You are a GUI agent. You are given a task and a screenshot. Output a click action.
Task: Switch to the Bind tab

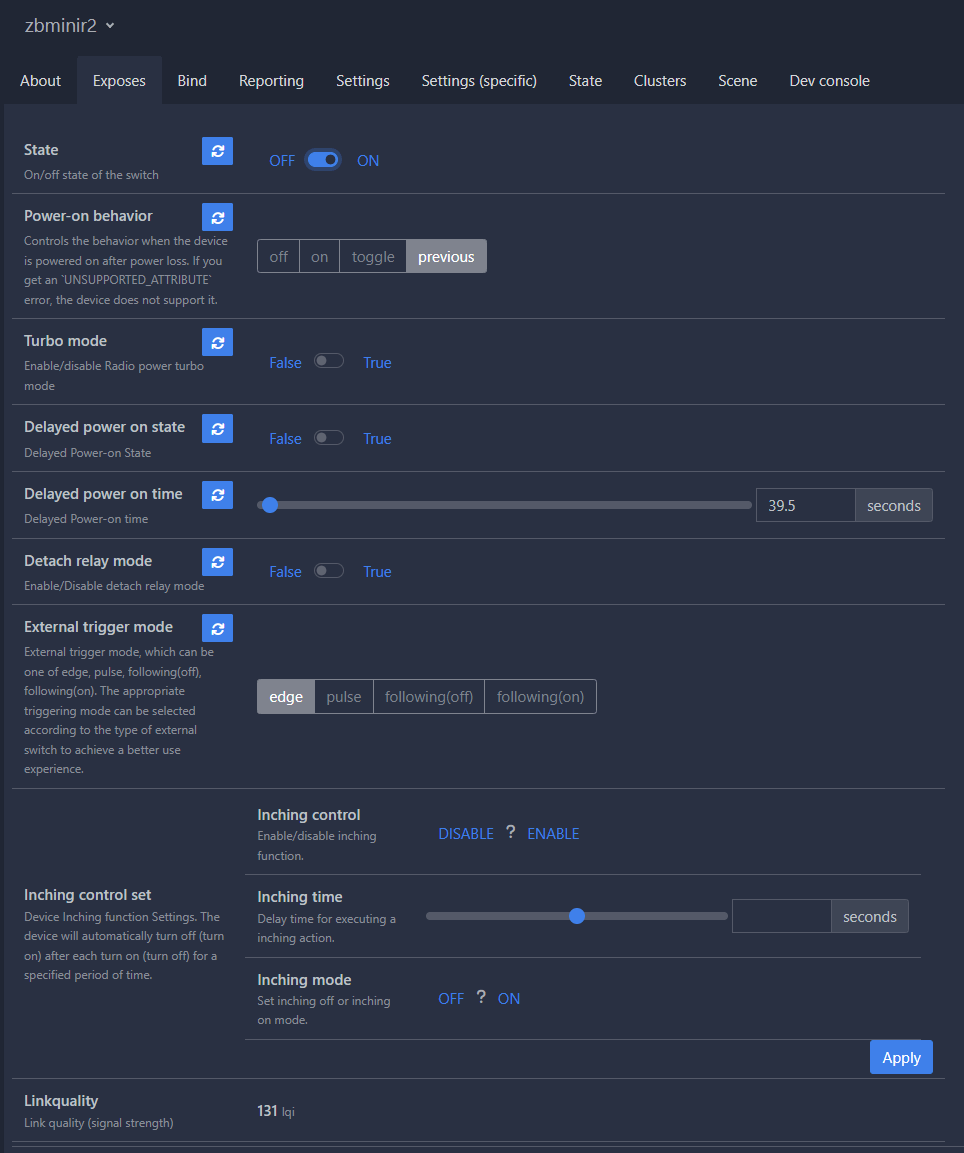[x=192, y=81]
